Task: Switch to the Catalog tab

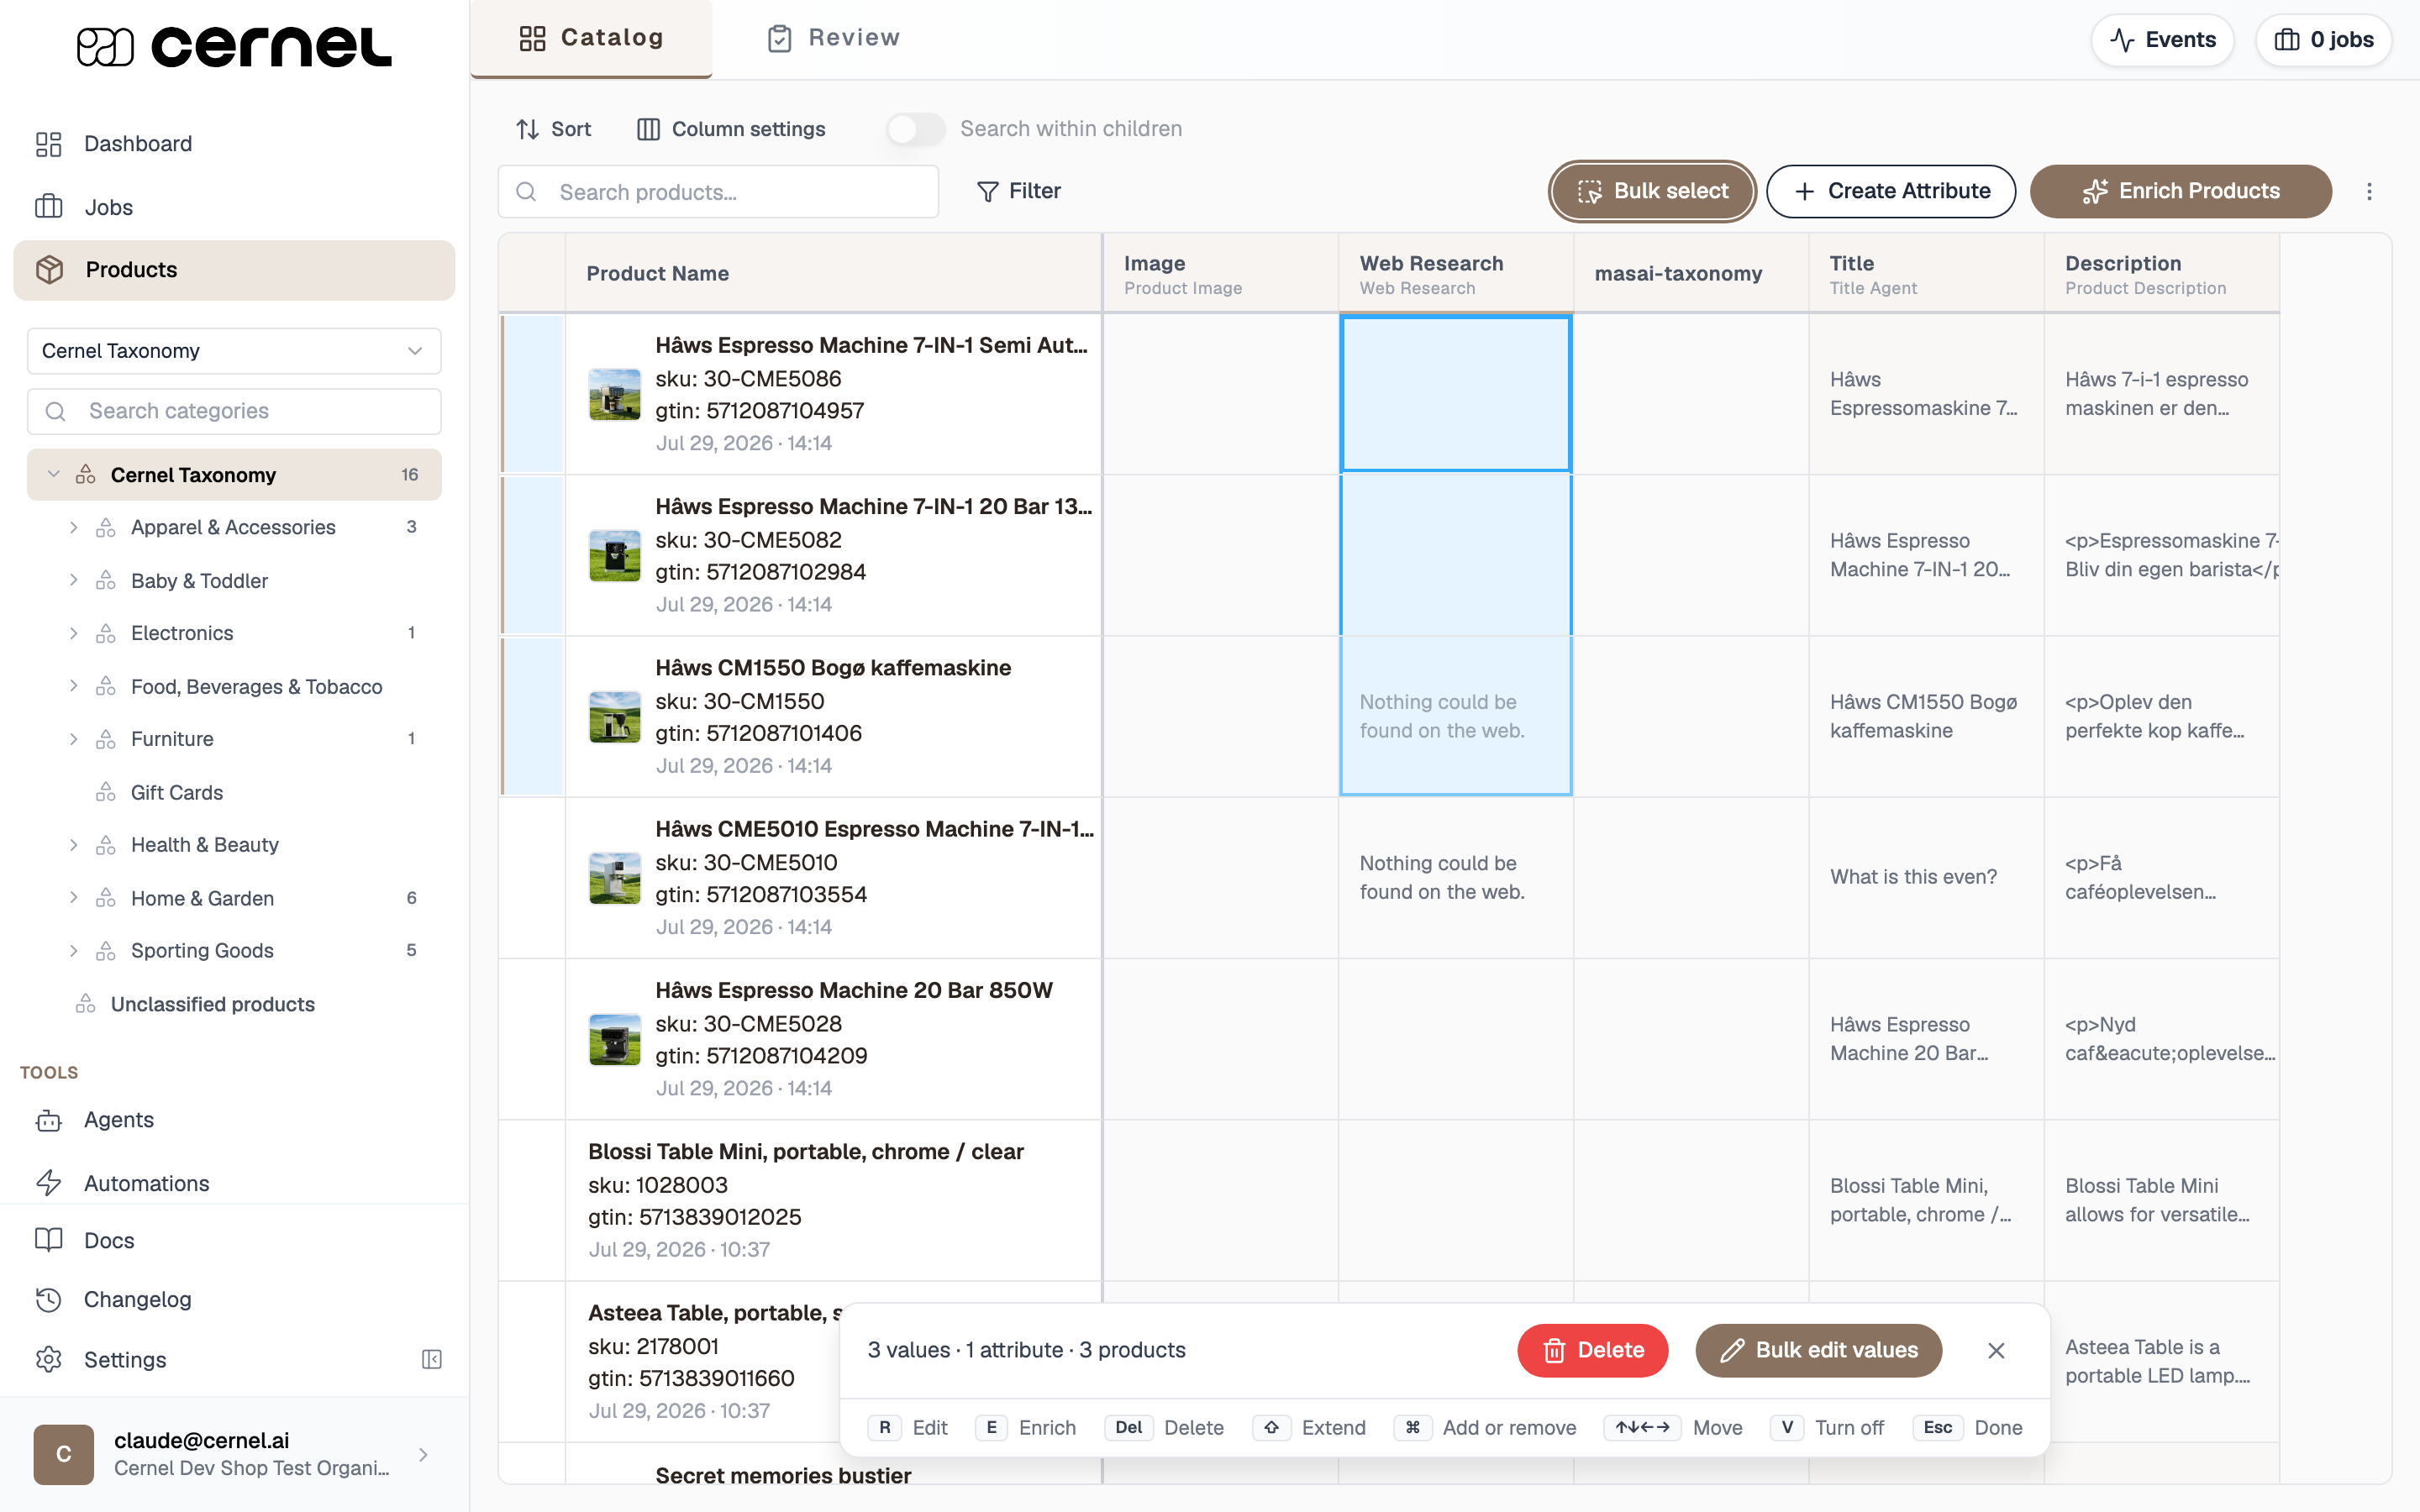Action: click(x=591, y=38)
